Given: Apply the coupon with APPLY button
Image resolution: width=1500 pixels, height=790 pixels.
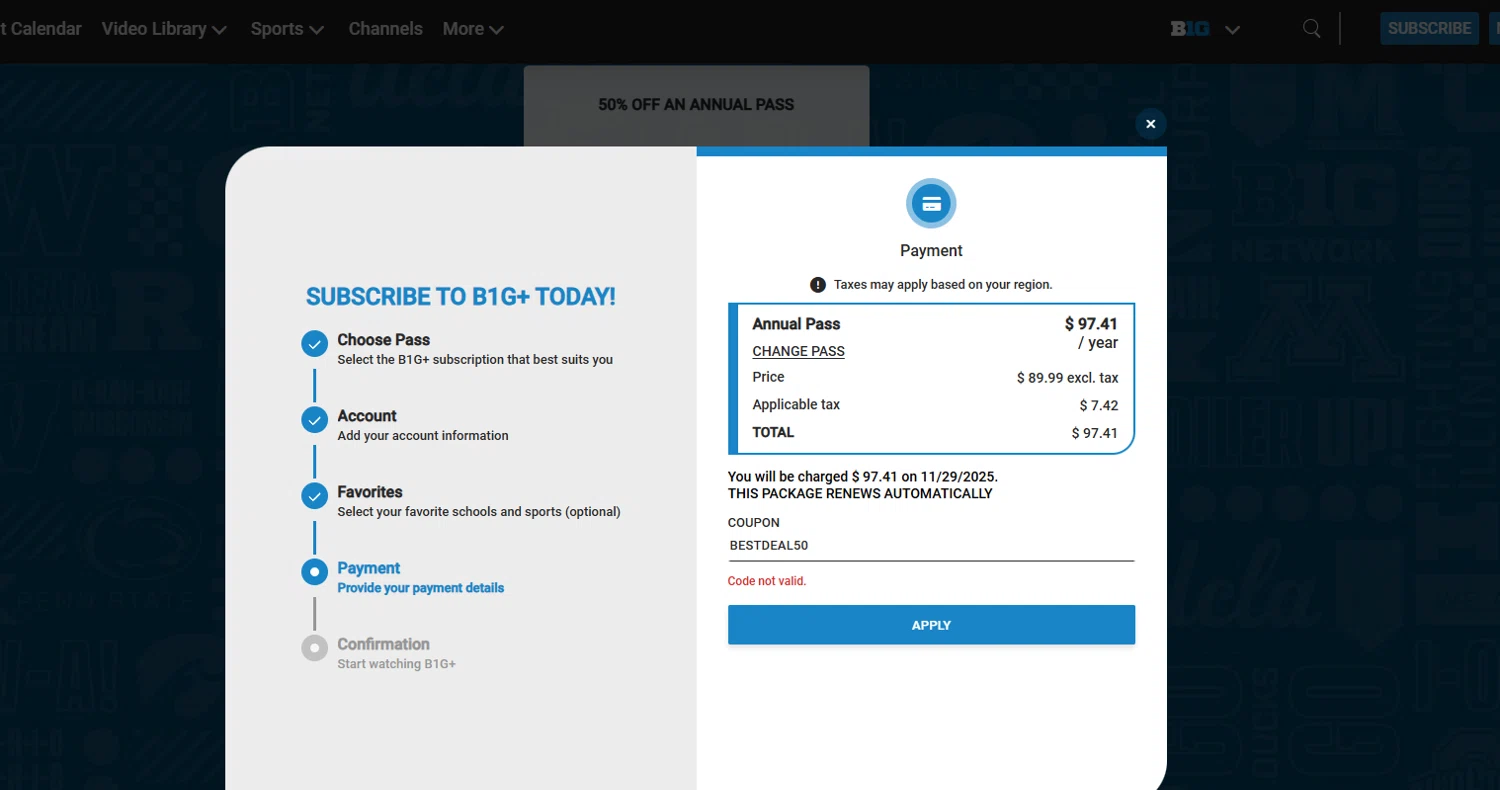Looking at the screenshot, I should (x=931, y=625).
